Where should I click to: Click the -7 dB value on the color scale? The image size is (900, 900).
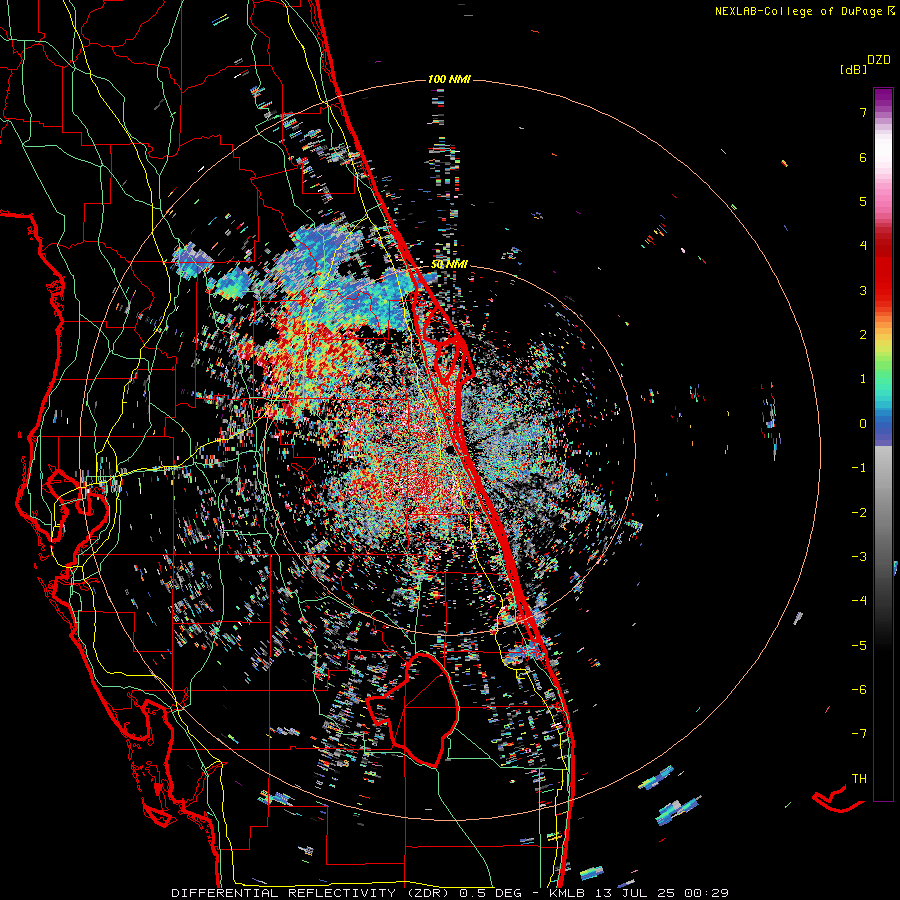[859, 734]
